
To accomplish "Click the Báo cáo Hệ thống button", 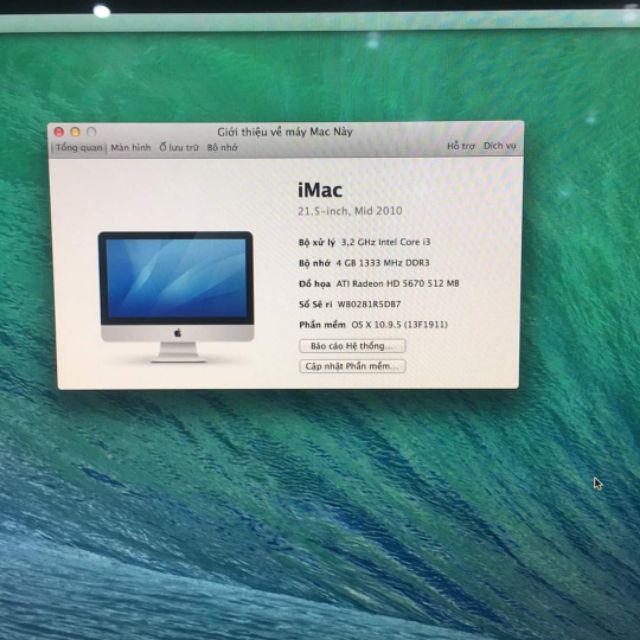I will click(x=352, y=346).
